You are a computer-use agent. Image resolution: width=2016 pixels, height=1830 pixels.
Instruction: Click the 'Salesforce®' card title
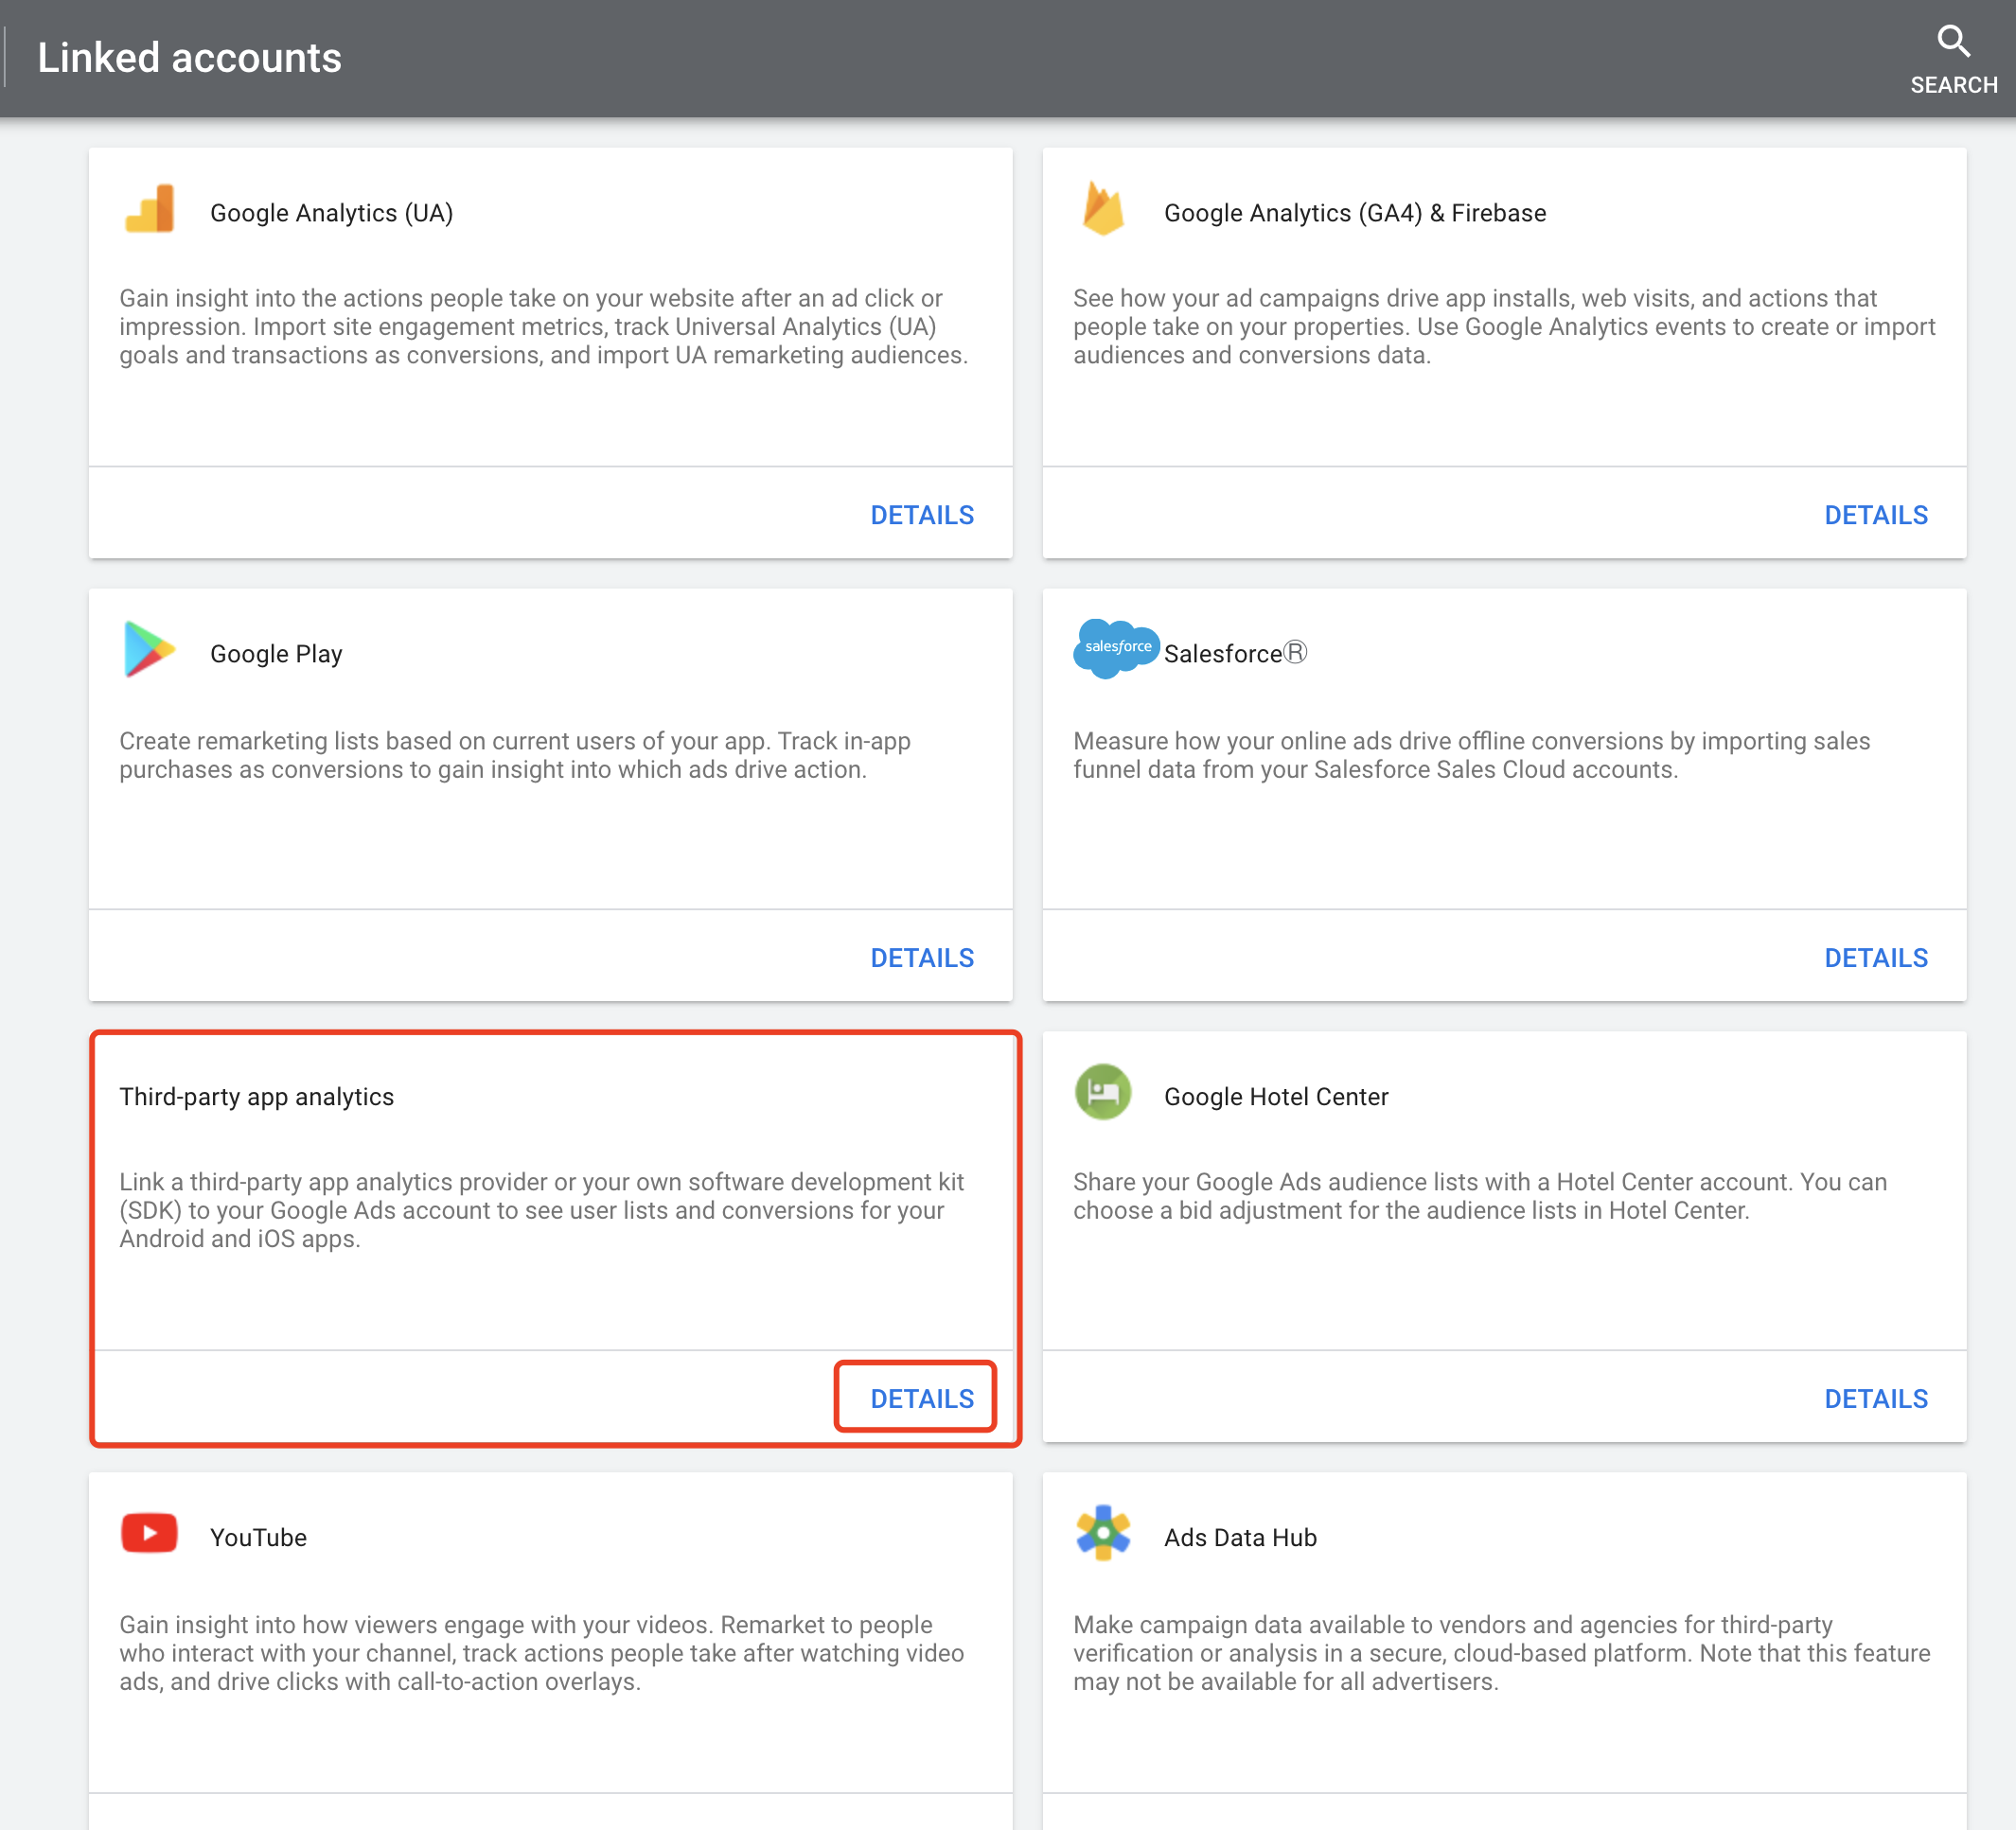[x=1235, y=654]
